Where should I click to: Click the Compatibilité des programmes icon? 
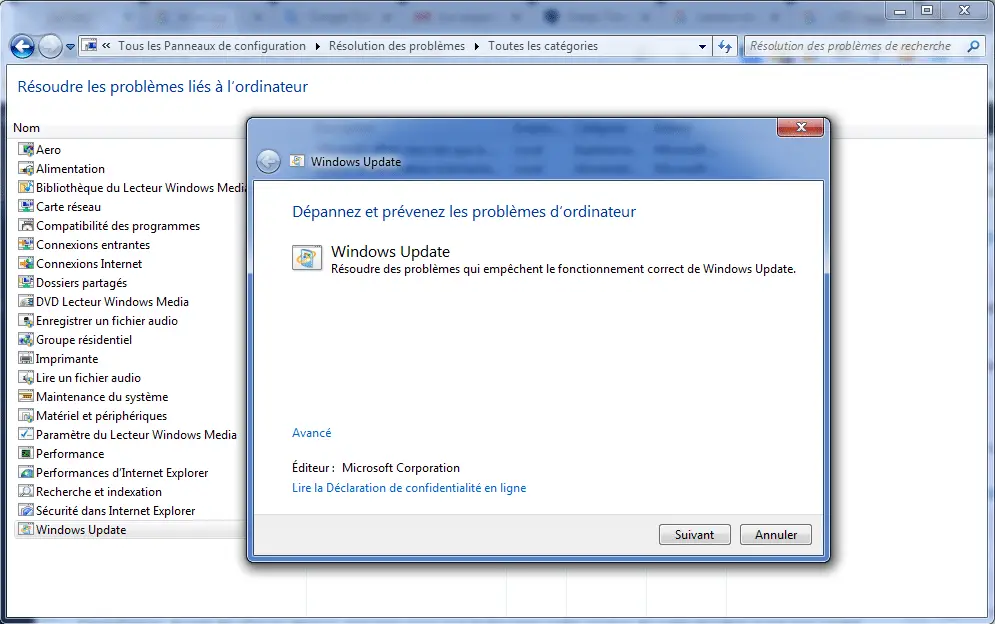point(26,226)
